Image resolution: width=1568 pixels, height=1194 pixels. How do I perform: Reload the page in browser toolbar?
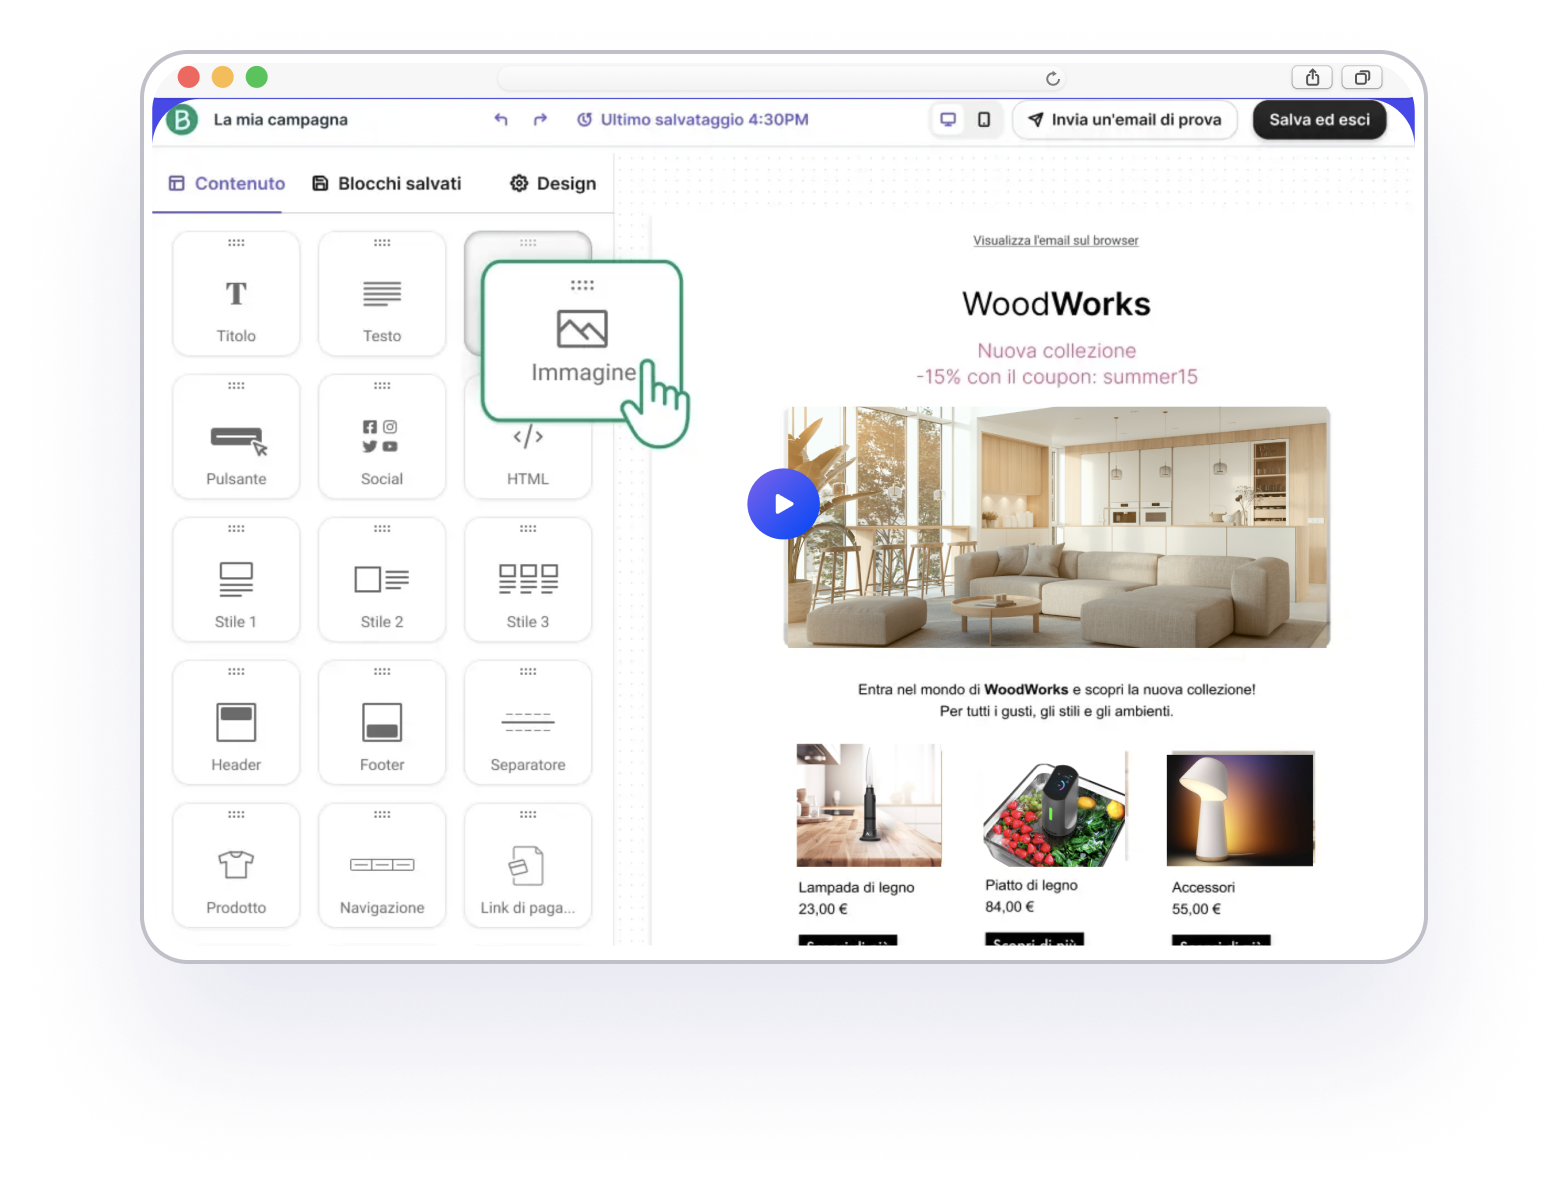1052,79
